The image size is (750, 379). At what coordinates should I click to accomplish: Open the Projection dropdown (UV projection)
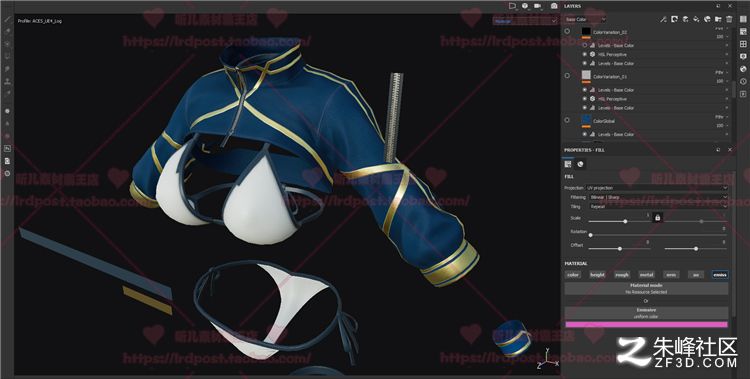(x=657, y=188)
